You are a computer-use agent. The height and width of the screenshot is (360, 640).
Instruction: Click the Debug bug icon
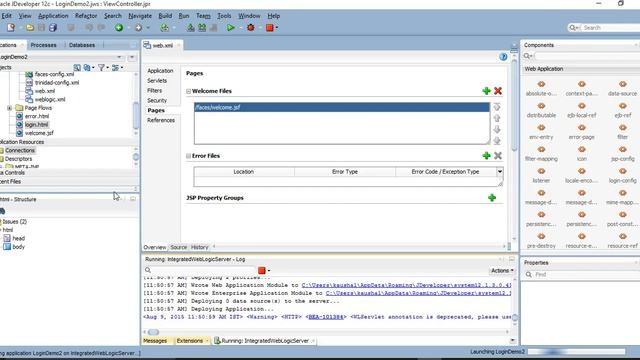click(250, 28)
